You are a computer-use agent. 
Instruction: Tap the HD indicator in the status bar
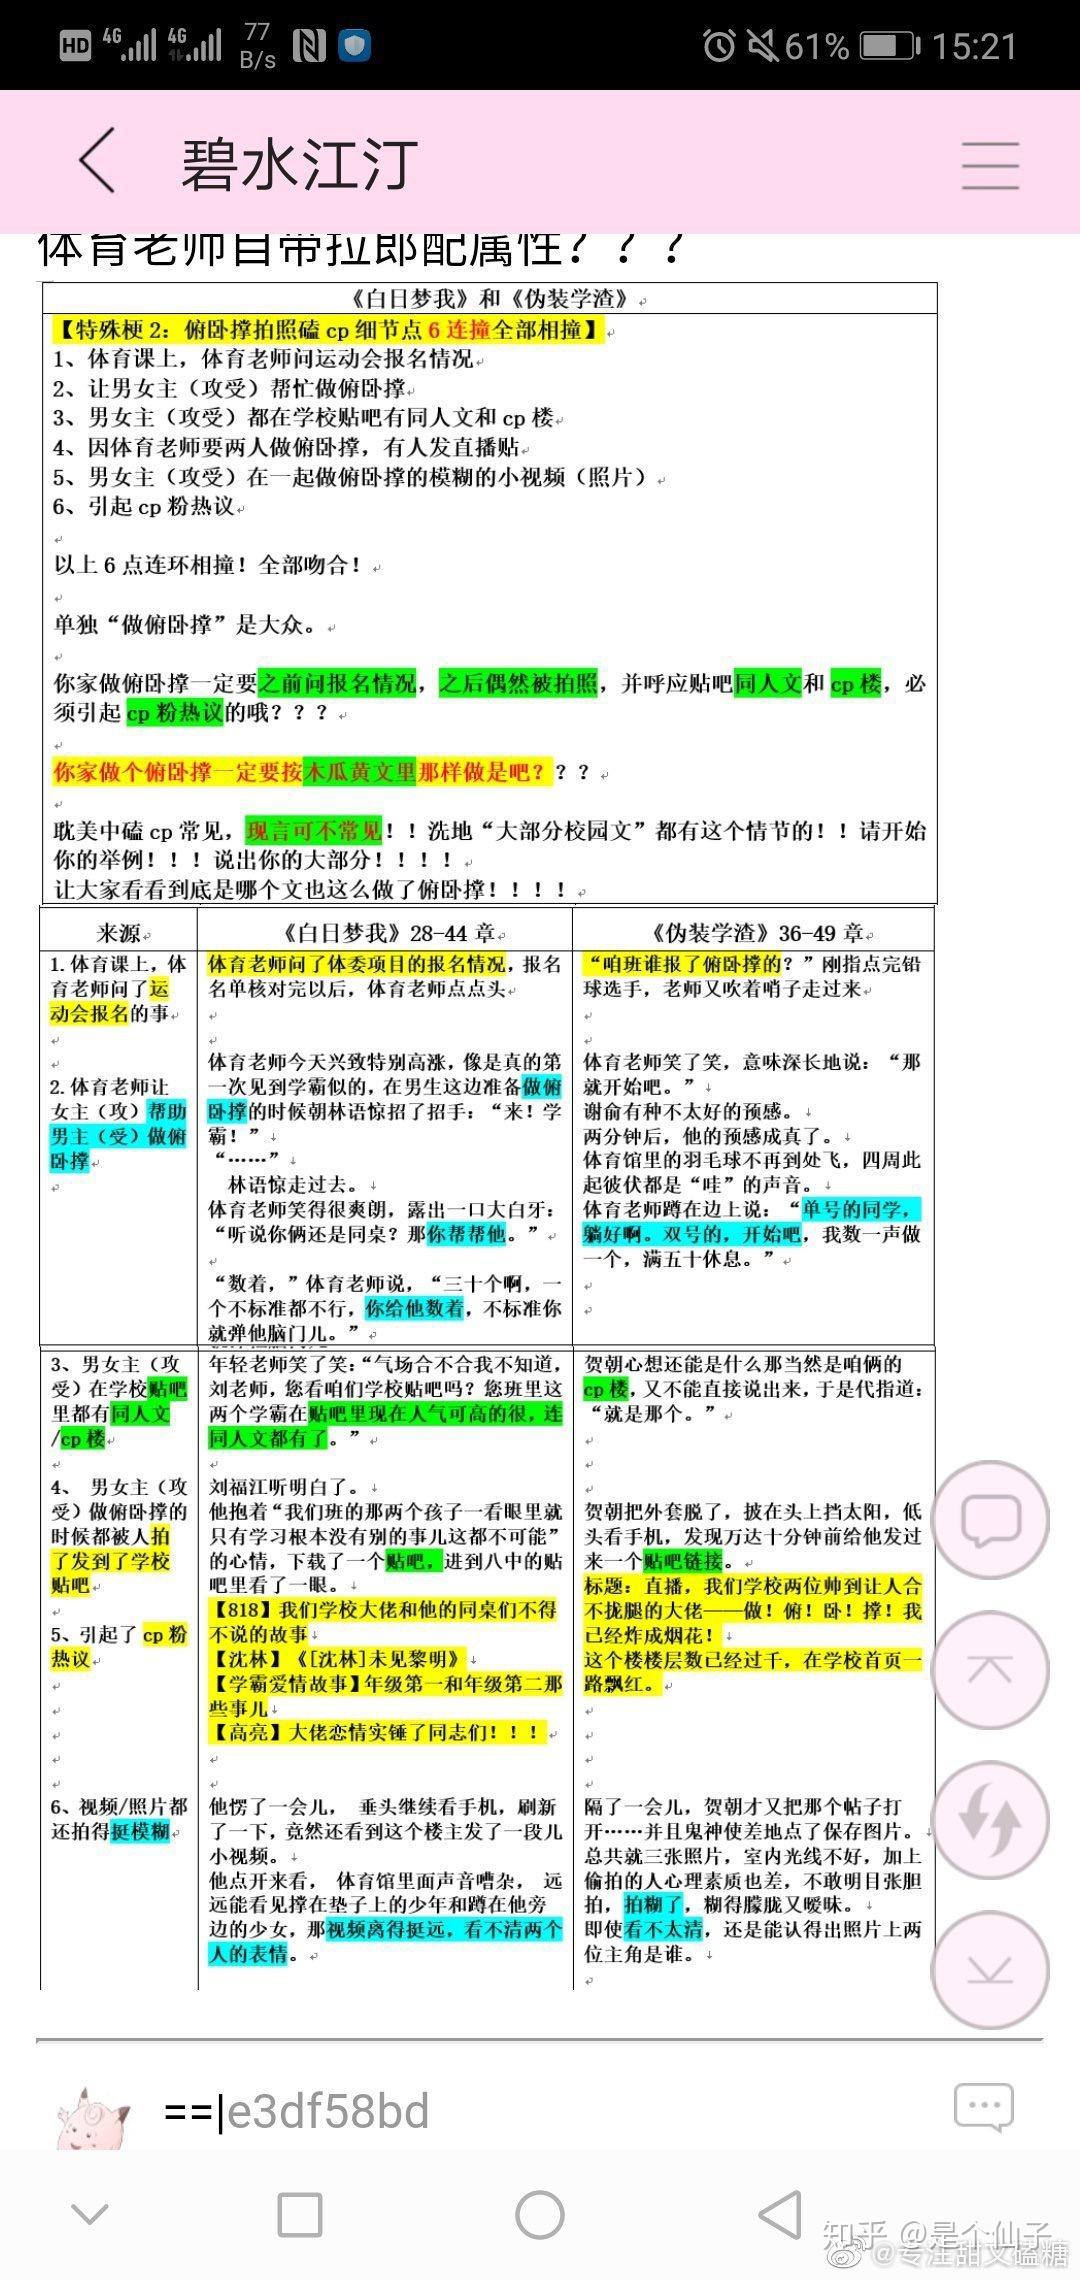76,46
